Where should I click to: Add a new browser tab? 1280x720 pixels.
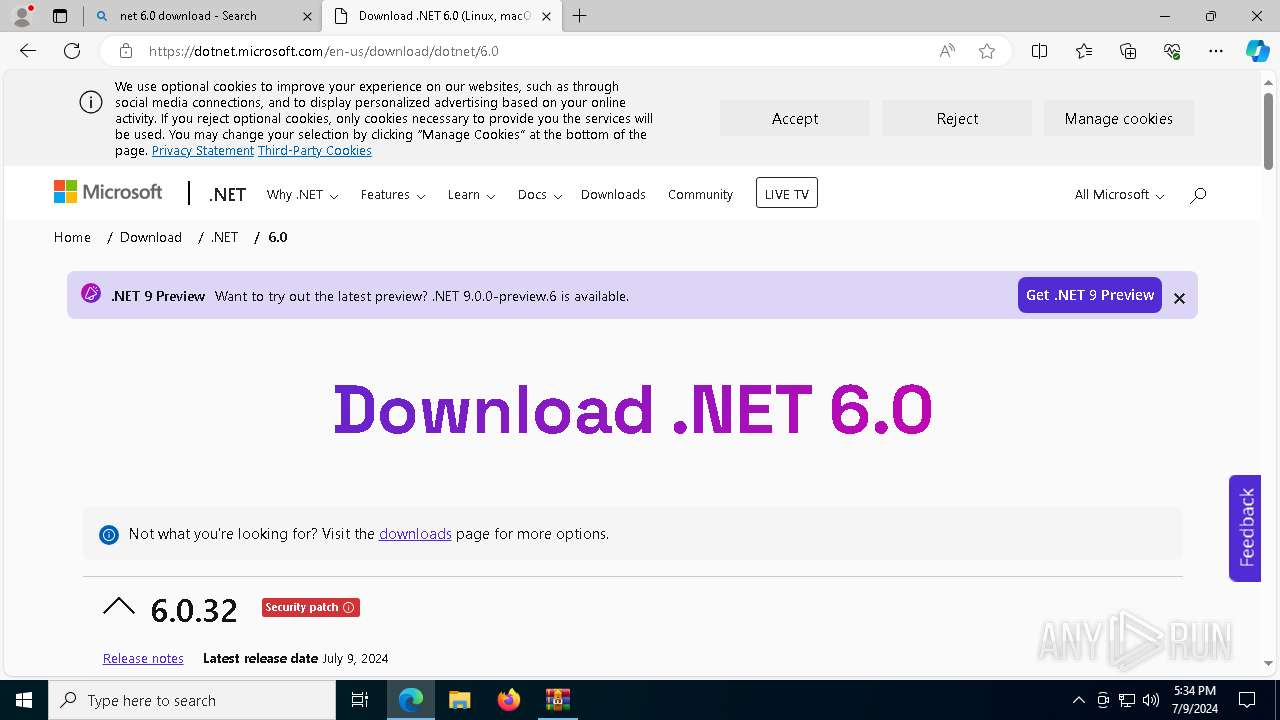click(x=579, y=16)
